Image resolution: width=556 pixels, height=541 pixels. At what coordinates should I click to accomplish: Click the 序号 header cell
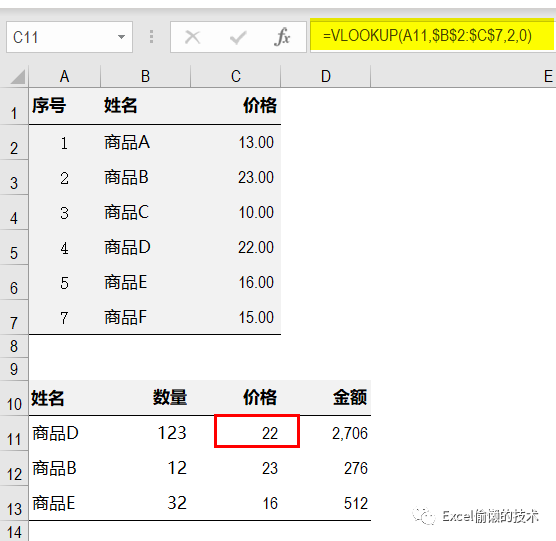click(x=65, y=106)
